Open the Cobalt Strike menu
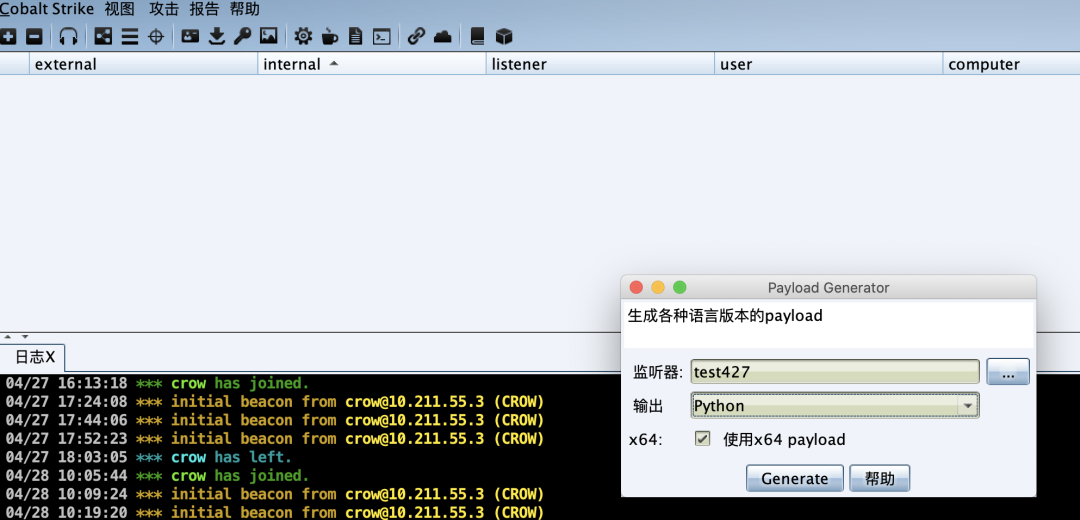The image size is (1080, 520). (x=47, y=10)
